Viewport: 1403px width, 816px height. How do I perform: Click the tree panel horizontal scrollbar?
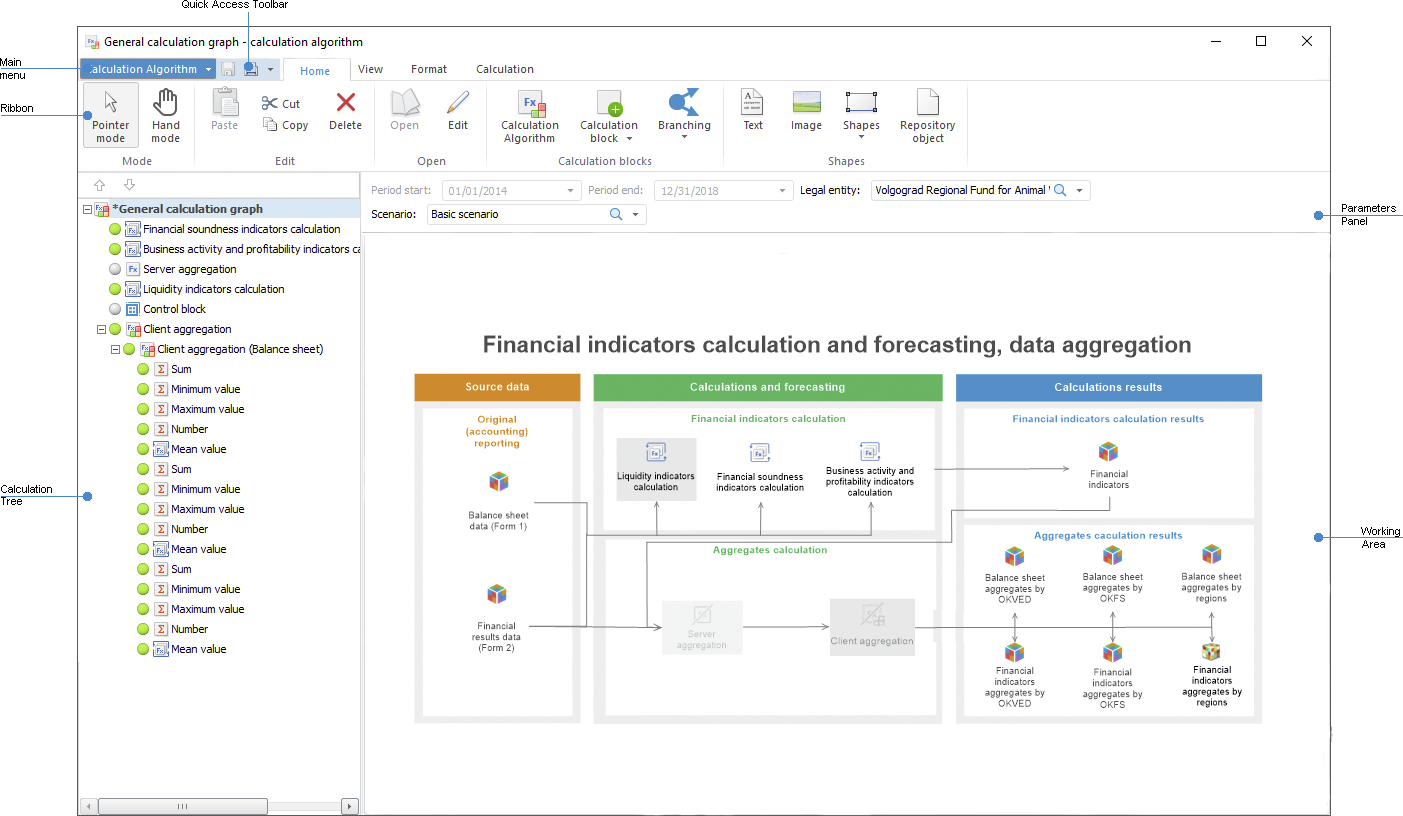click(182, 806)
